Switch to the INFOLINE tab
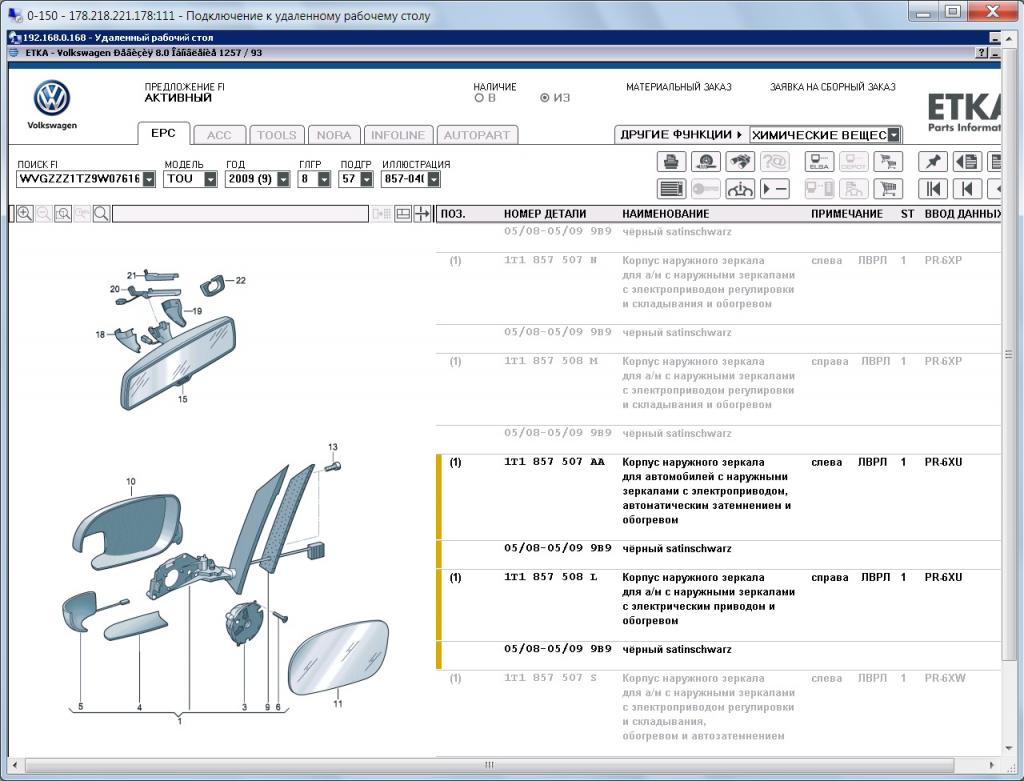The image size is (1024, 781). tap(398, 135)
